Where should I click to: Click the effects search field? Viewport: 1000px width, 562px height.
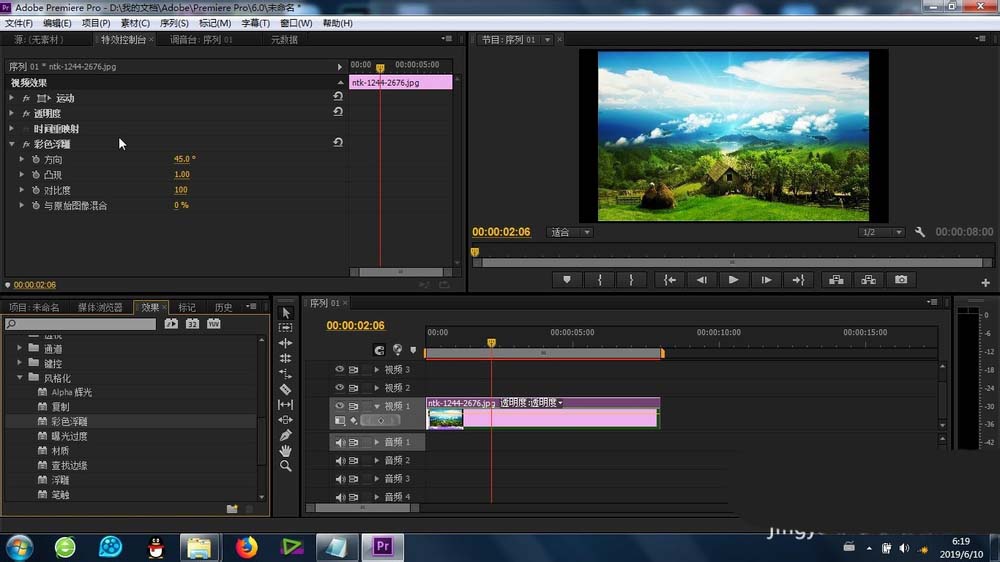(x=80, y=324)
